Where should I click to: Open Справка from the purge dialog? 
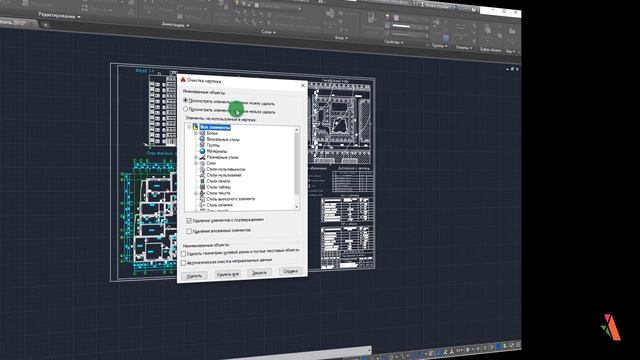291,271
